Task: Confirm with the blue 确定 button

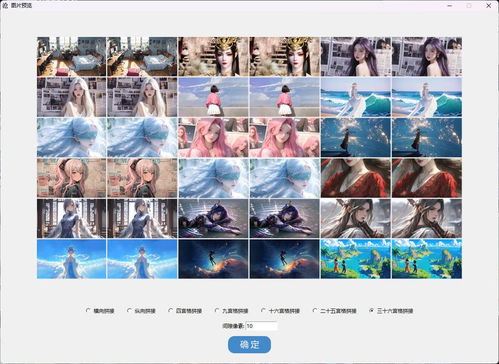Action: click(x=249, y=345)
